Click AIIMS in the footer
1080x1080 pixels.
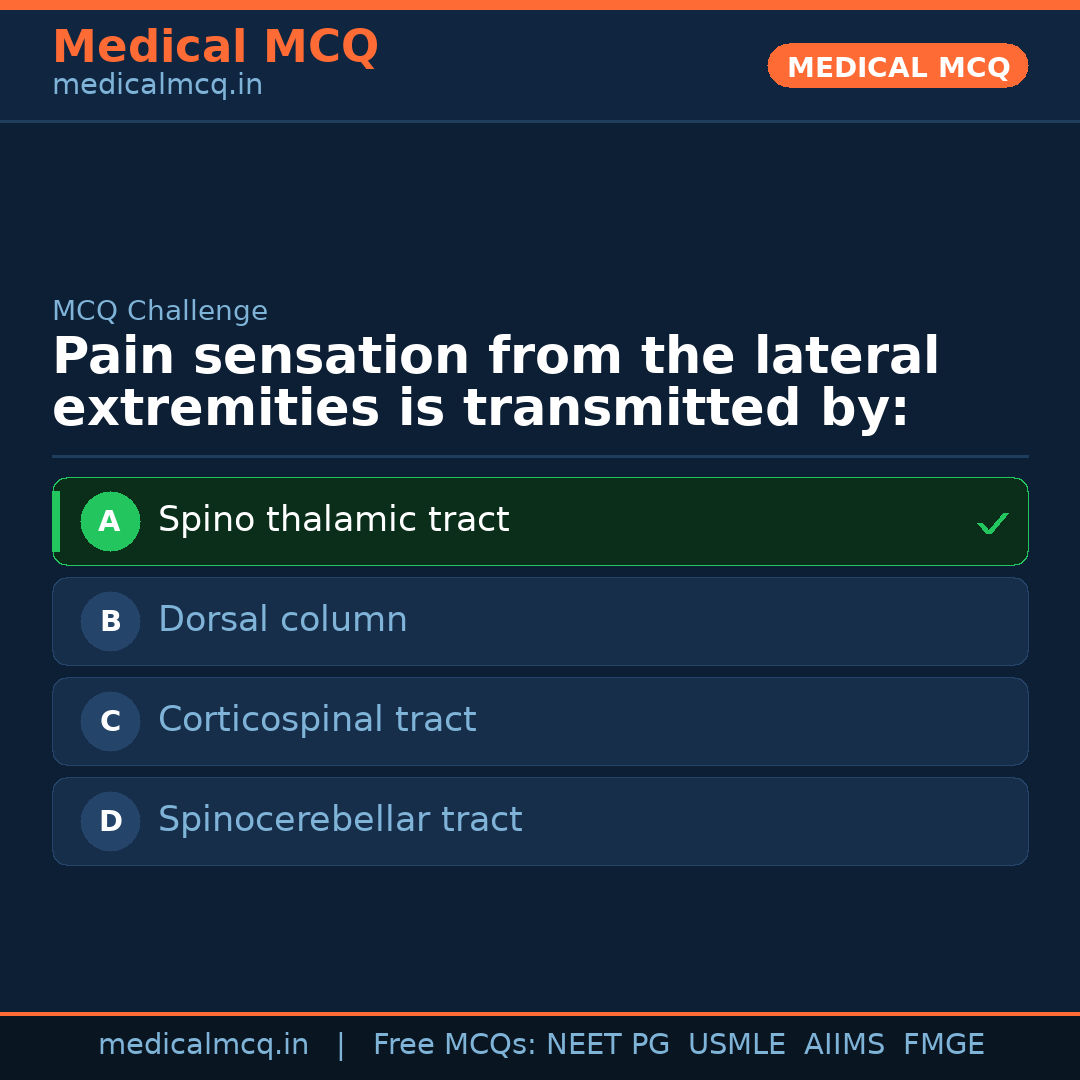click(x=844, y=1045)
